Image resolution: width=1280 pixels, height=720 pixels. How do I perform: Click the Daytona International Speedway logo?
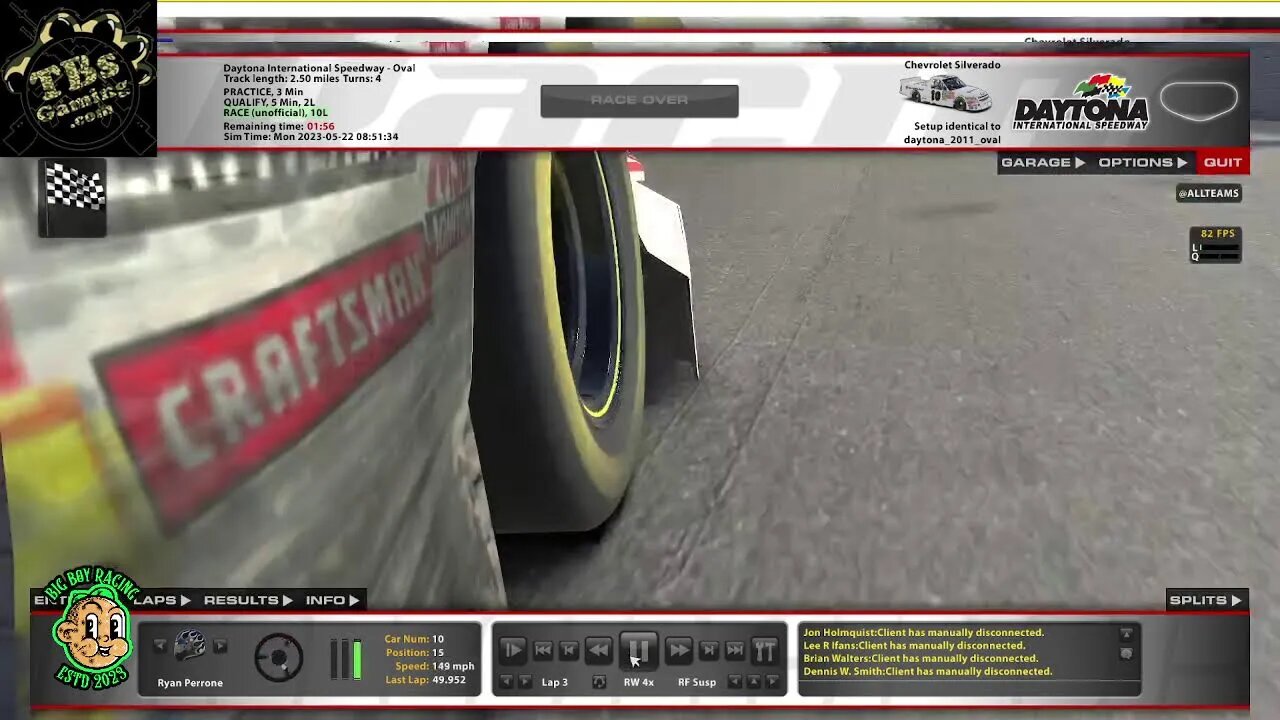(1081, 102)
